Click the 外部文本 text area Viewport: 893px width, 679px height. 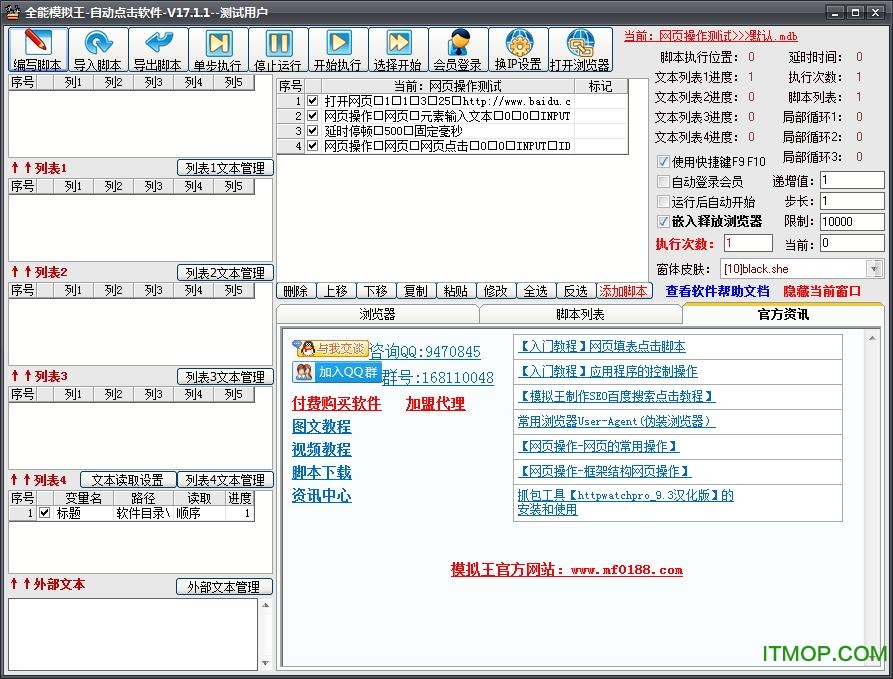point(133,634)
